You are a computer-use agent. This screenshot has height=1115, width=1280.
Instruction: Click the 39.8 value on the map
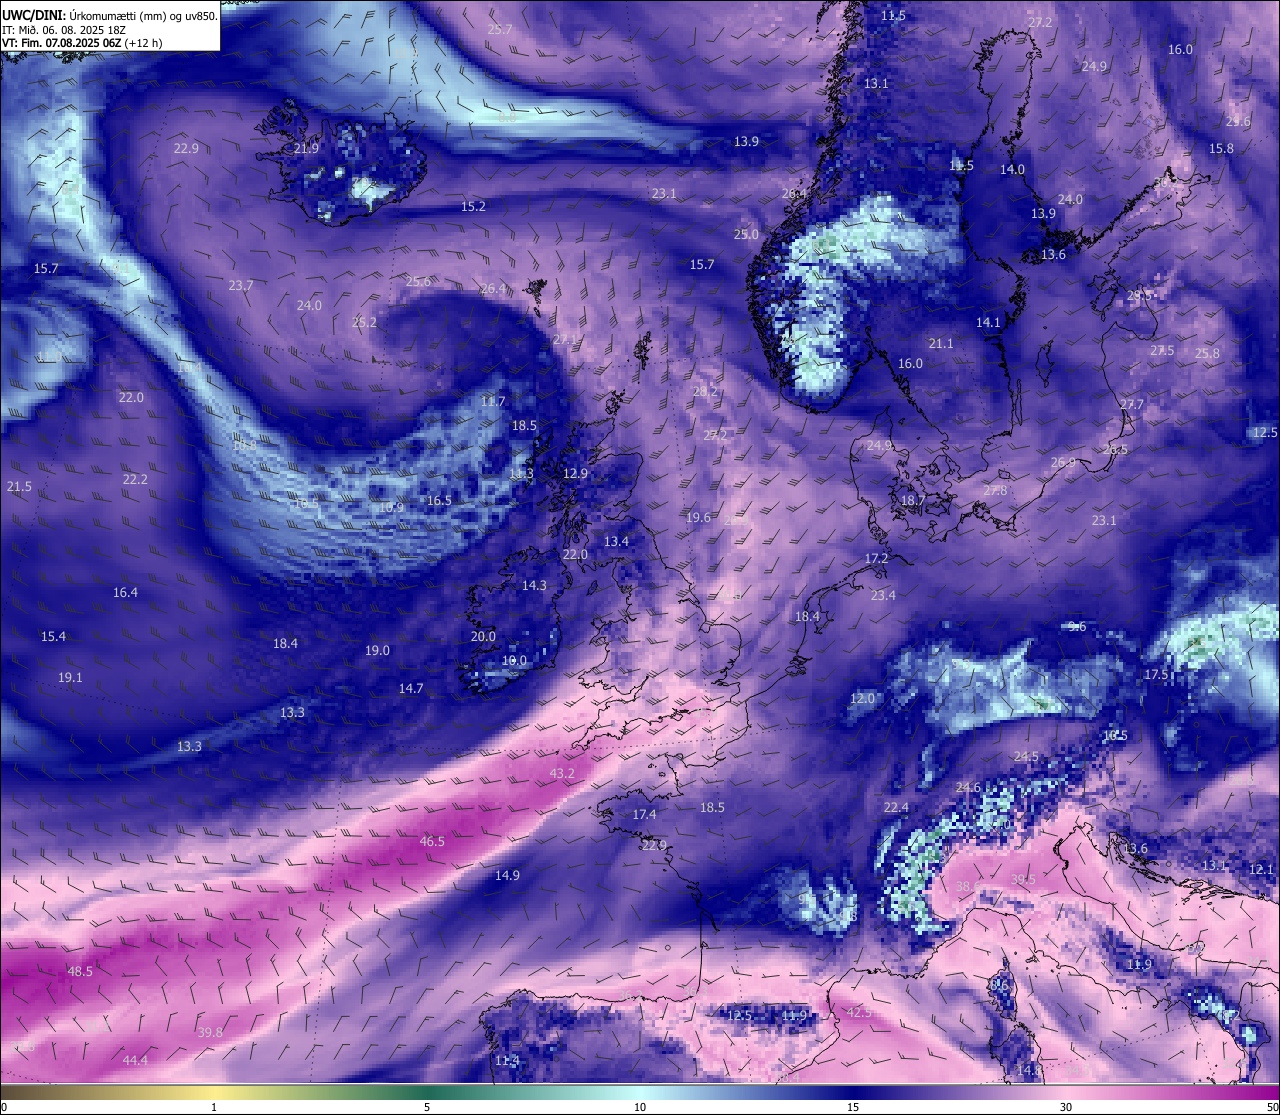click(210, 1032)
